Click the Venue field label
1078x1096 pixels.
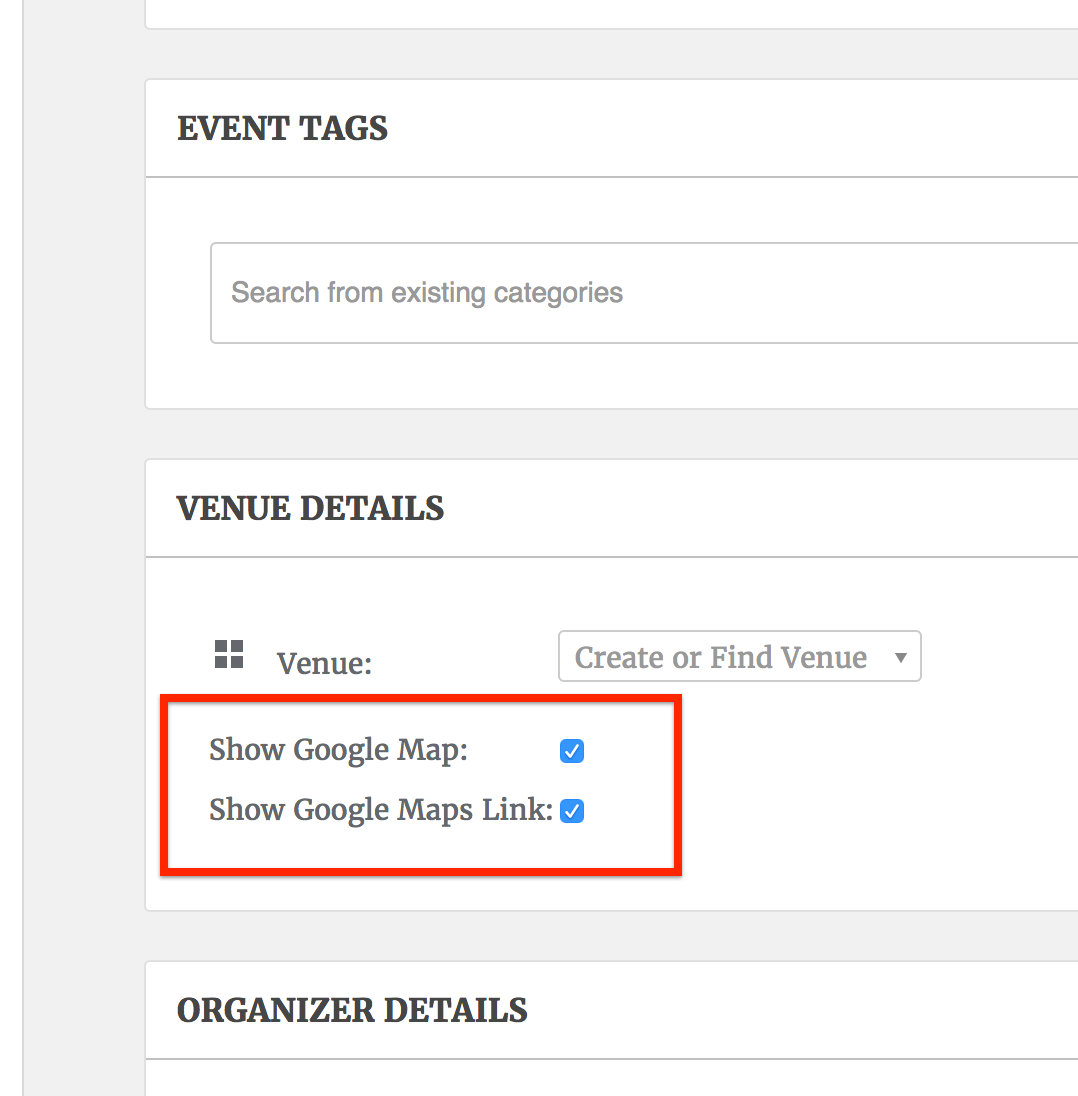click(x=324, y=663)
